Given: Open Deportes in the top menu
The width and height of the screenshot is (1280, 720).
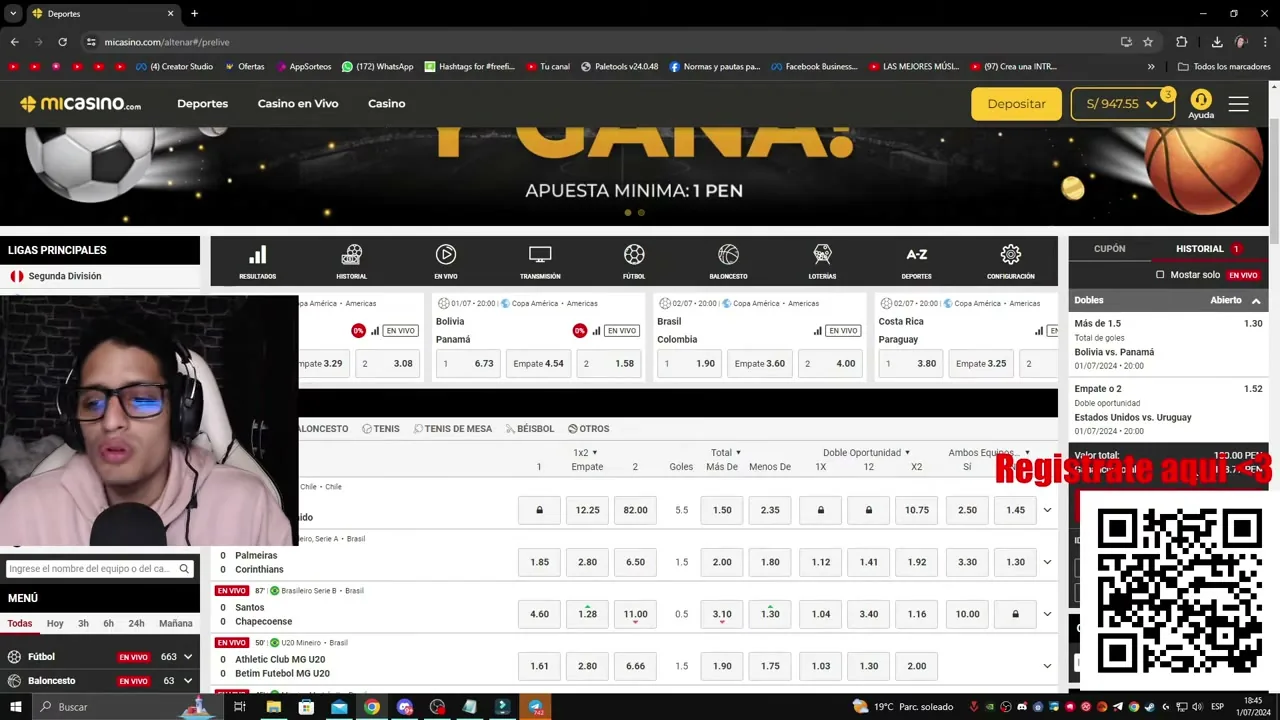Looking at the screenshot, I should [x=202, y=104].
